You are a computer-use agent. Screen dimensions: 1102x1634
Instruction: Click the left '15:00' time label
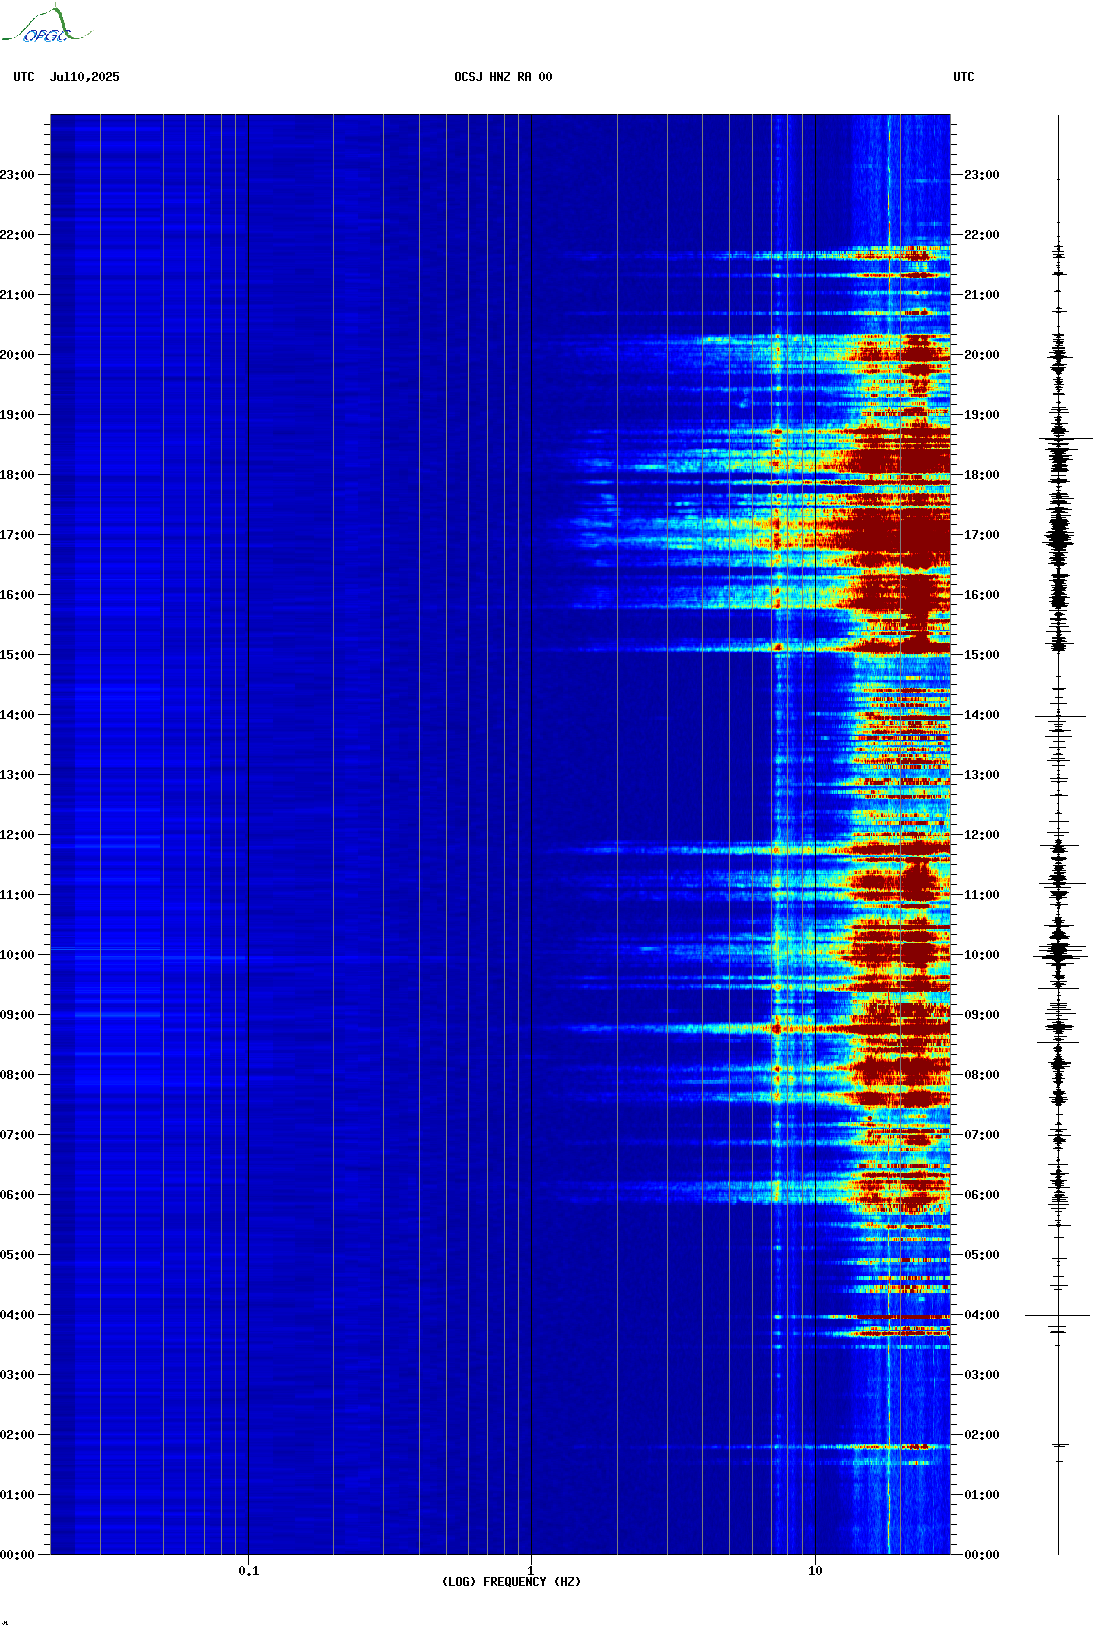(17, 655)
